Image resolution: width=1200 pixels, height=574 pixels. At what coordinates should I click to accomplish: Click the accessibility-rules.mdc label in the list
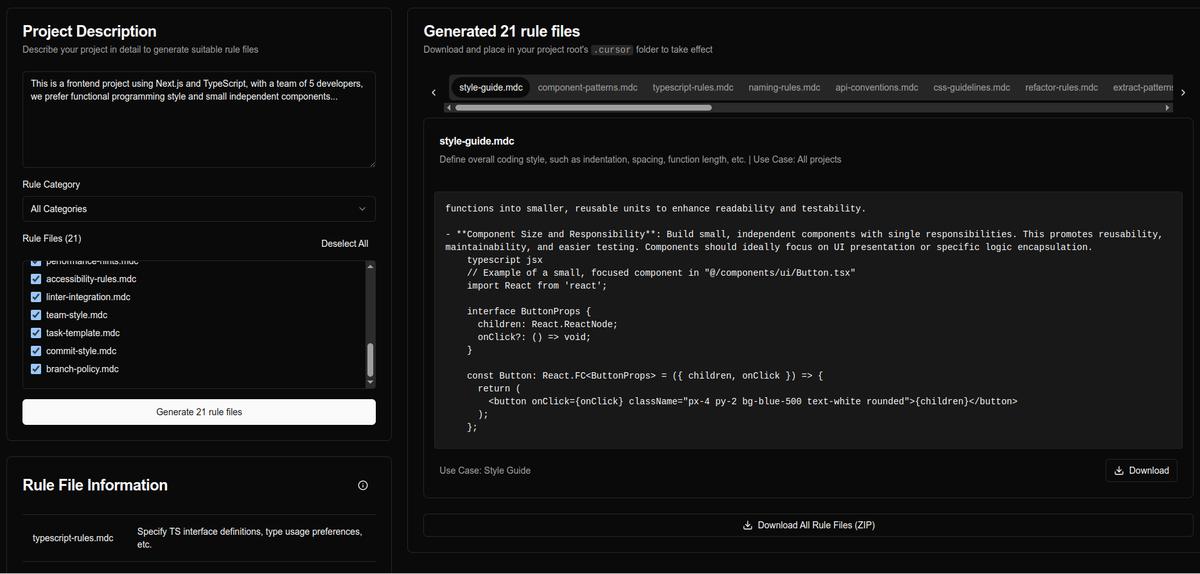91,279
